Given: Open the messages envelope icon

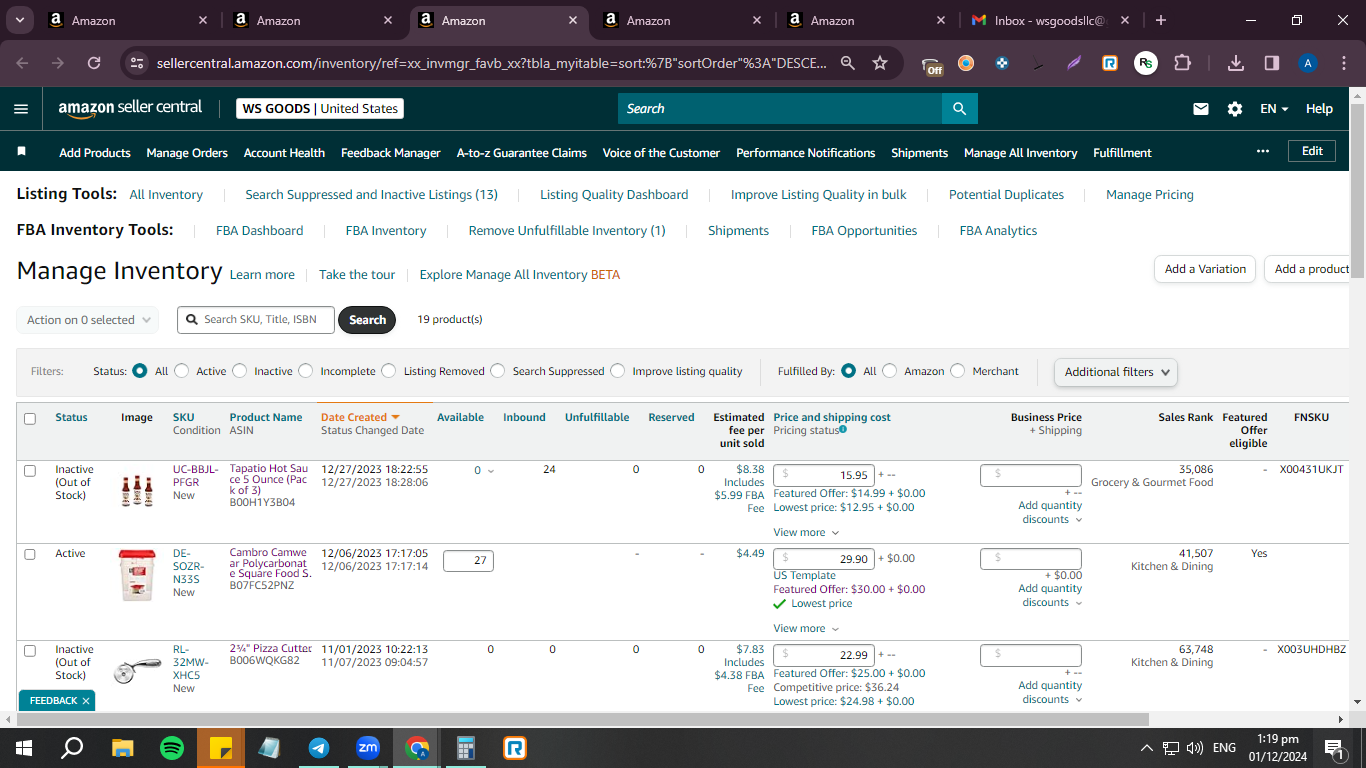Looking at the screenshot, I should (x=1201, y=109).
